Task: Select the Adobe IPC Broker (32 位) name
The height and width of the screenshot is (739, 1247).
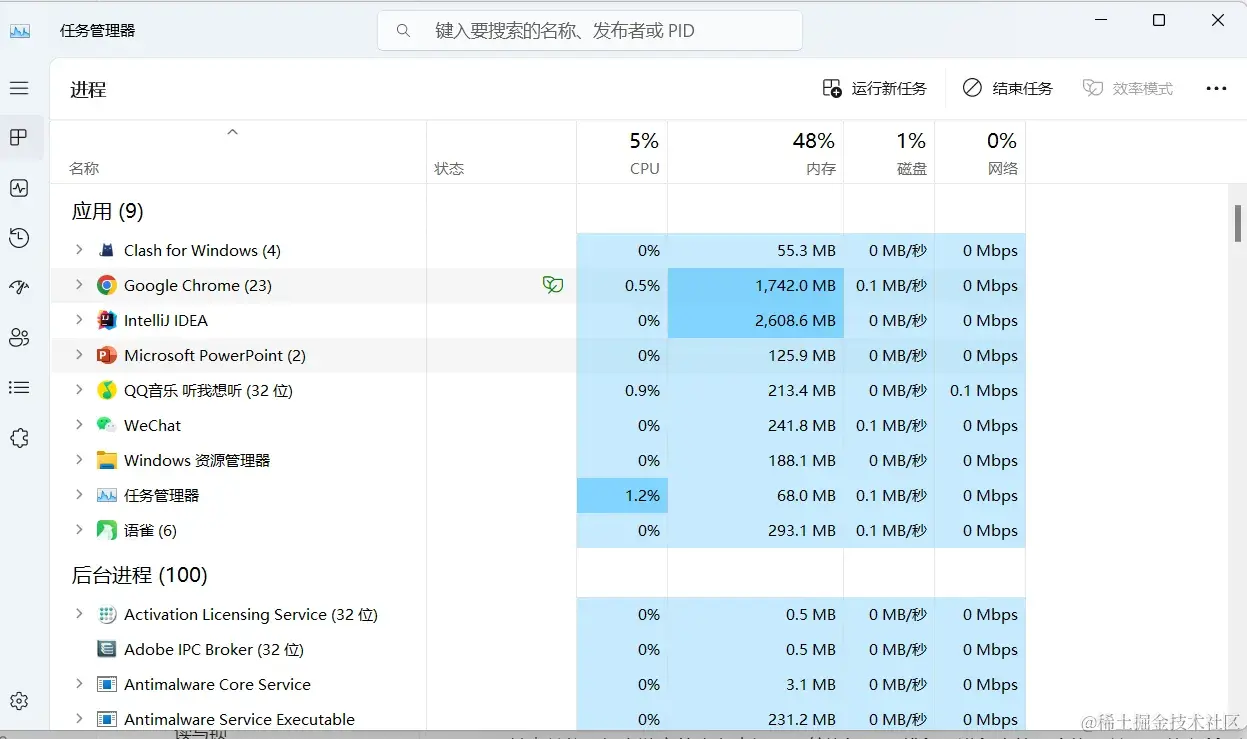Action: point(214,649)
